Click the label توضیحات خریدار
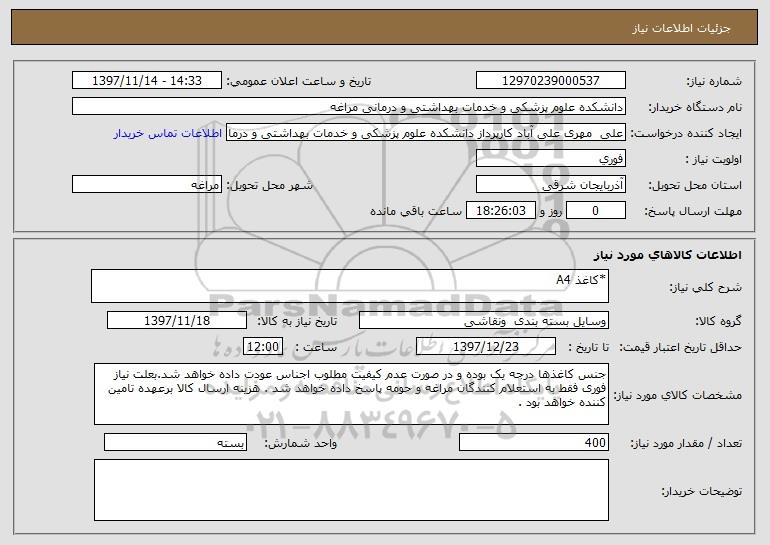 coord(702,491)
